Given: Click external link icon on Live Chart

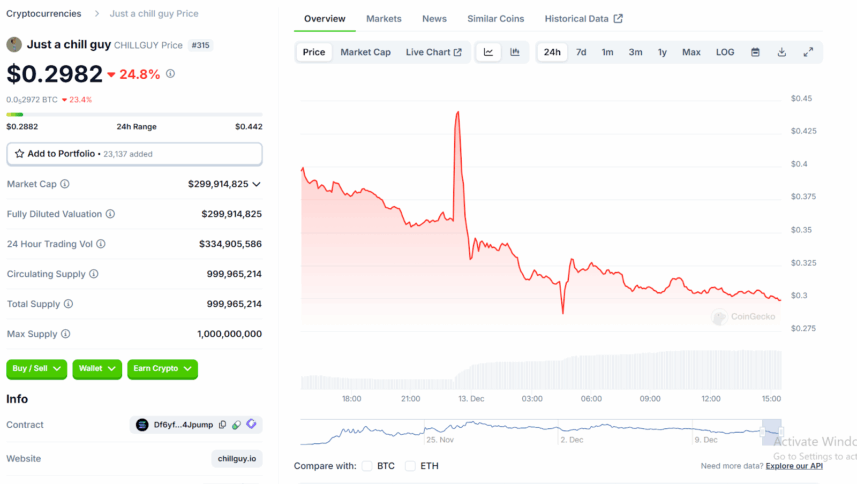Looking at the screenshot, I should click(458, 52).
